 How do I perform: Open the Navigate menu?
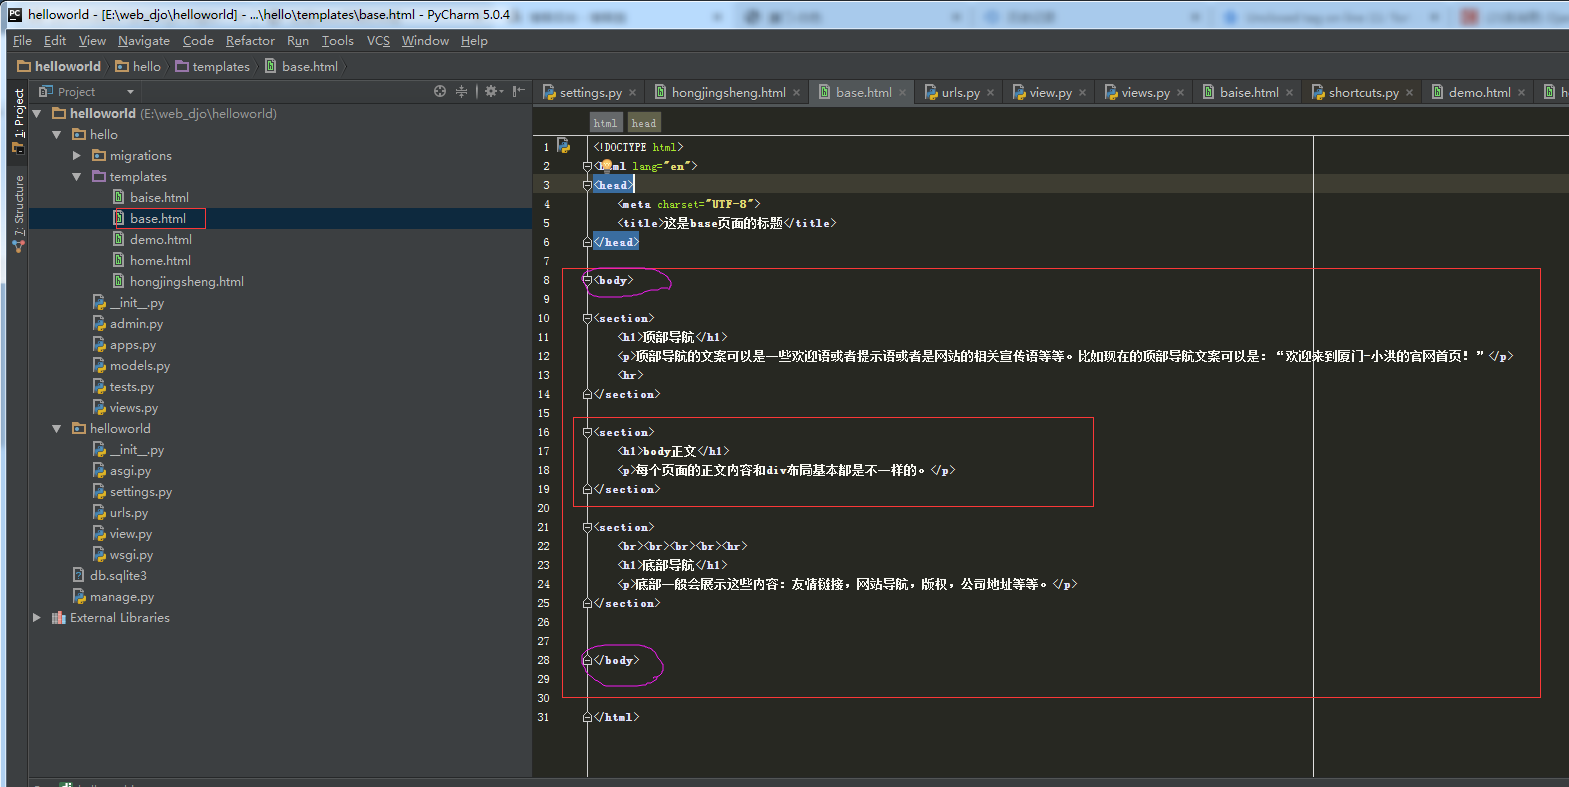pyautogui.click(x=144, y=41)
